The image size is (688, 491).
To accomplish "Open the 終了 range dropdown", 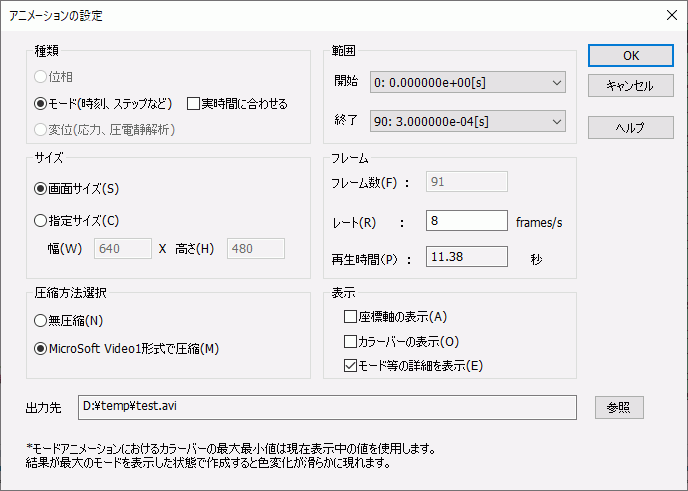I will pyautogui.click(x=467, y=121).
